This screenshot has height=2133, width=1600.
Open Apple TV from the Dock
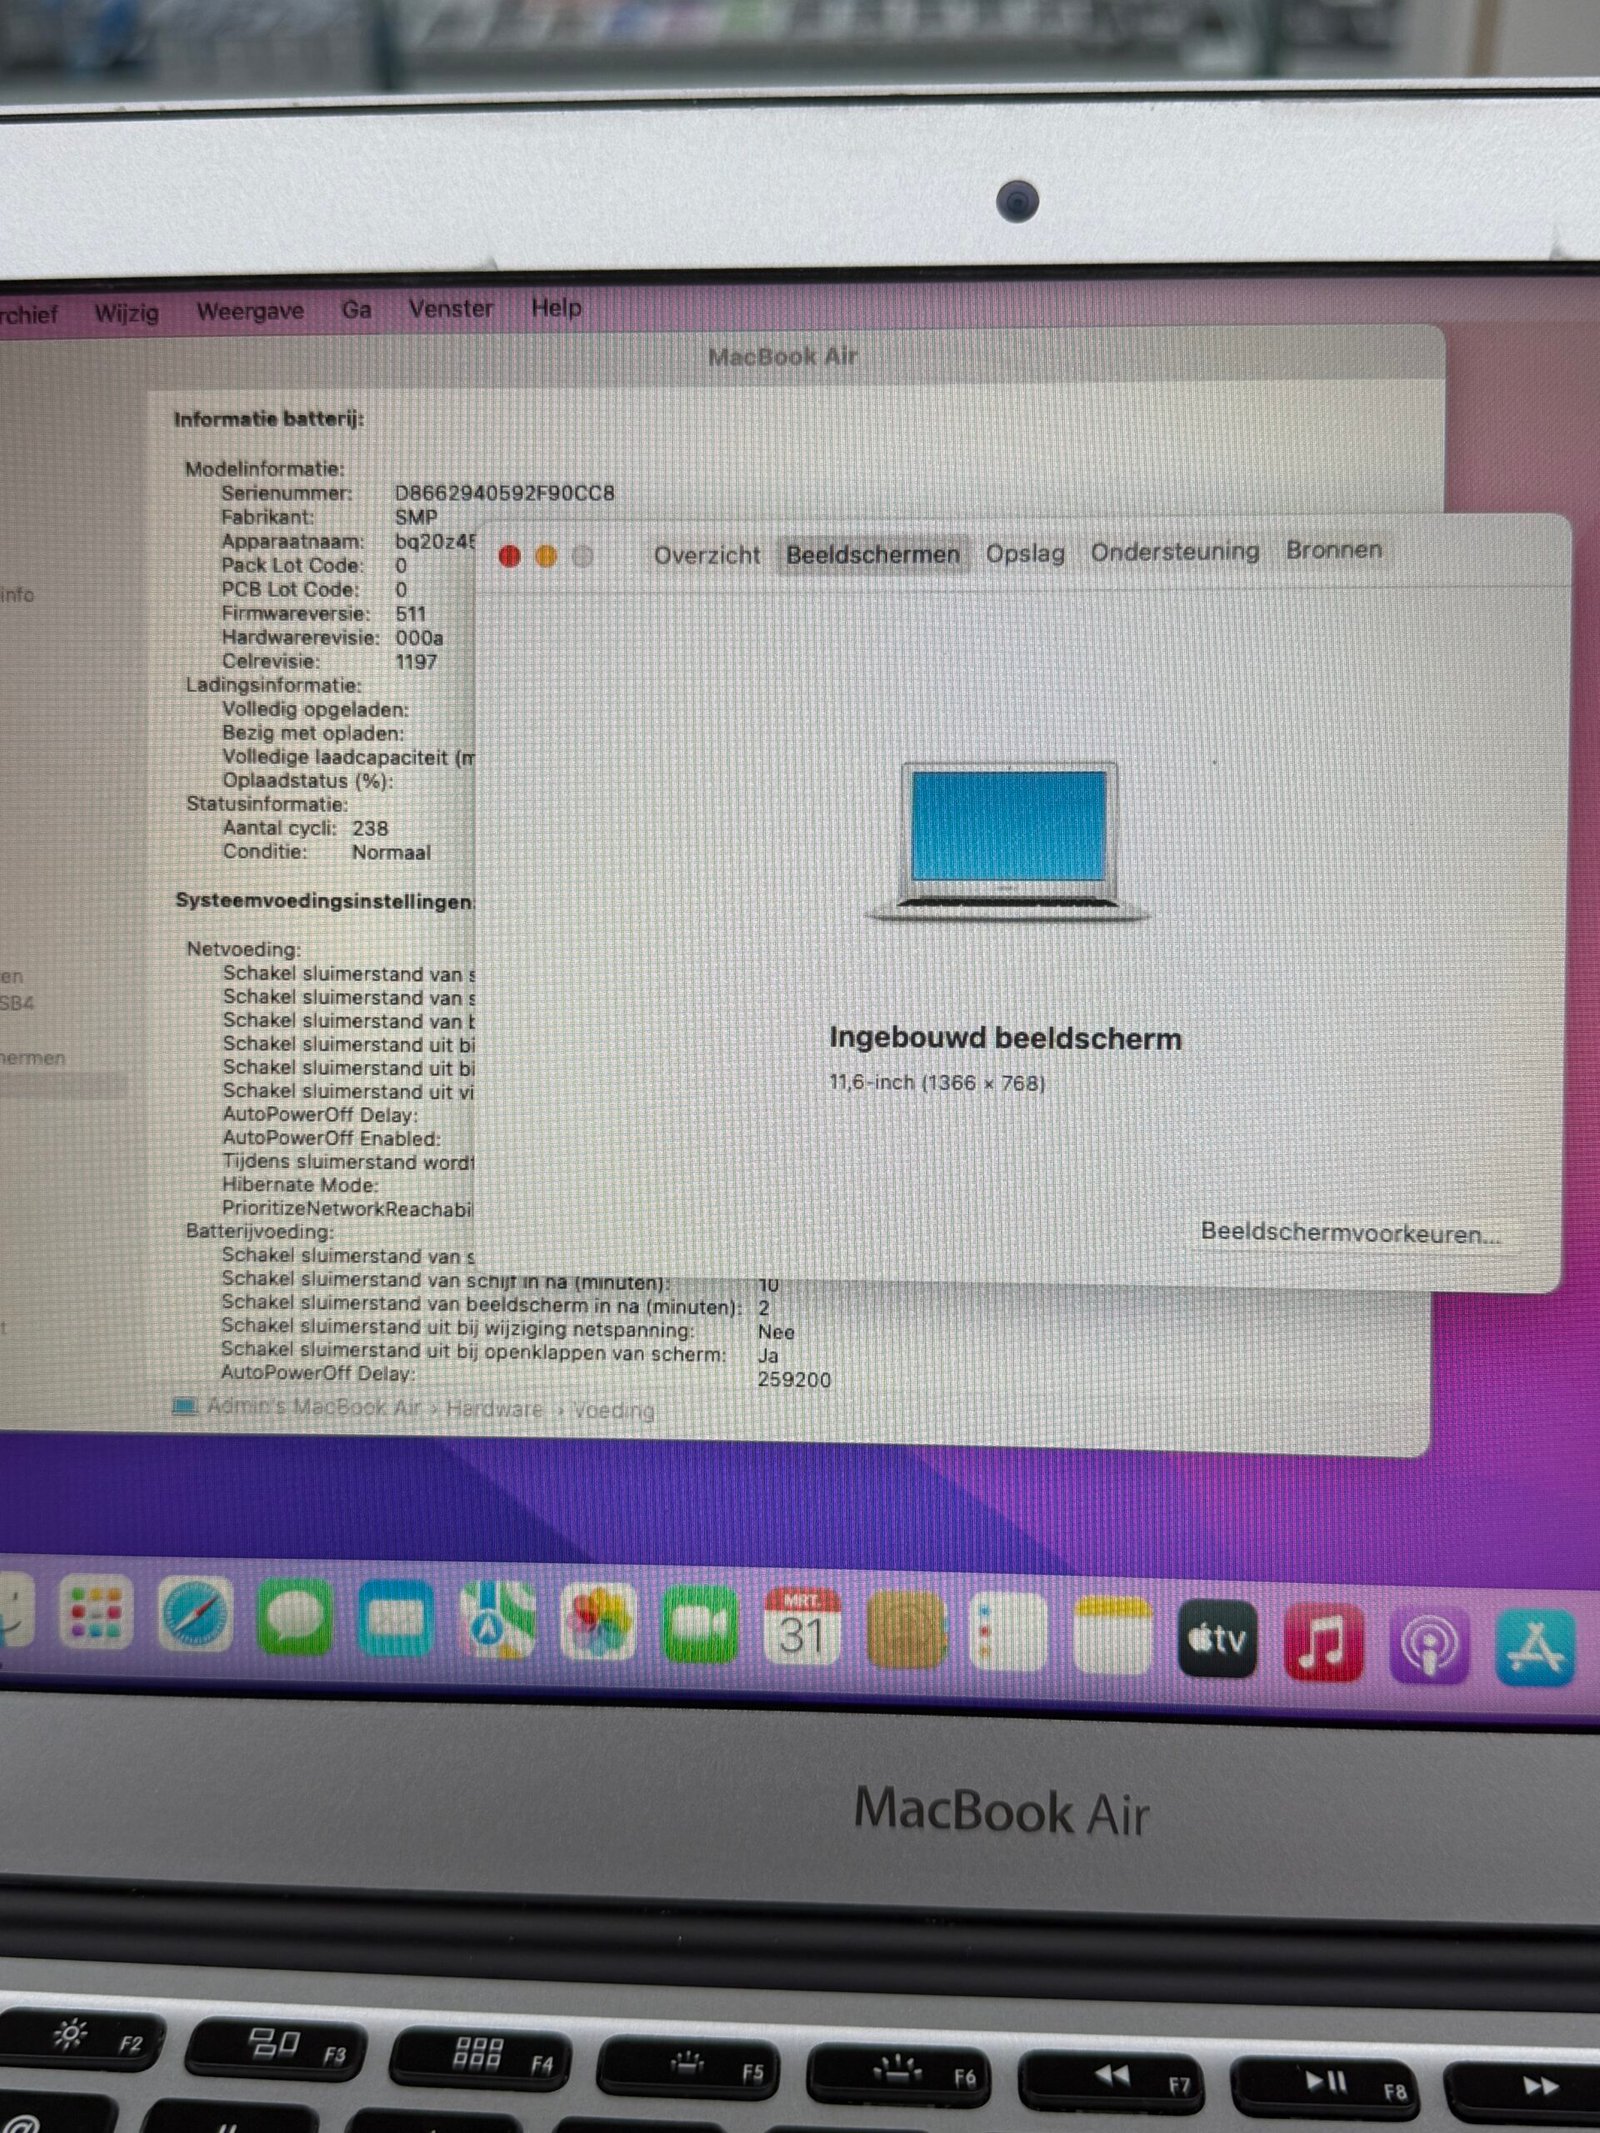1217,1639
